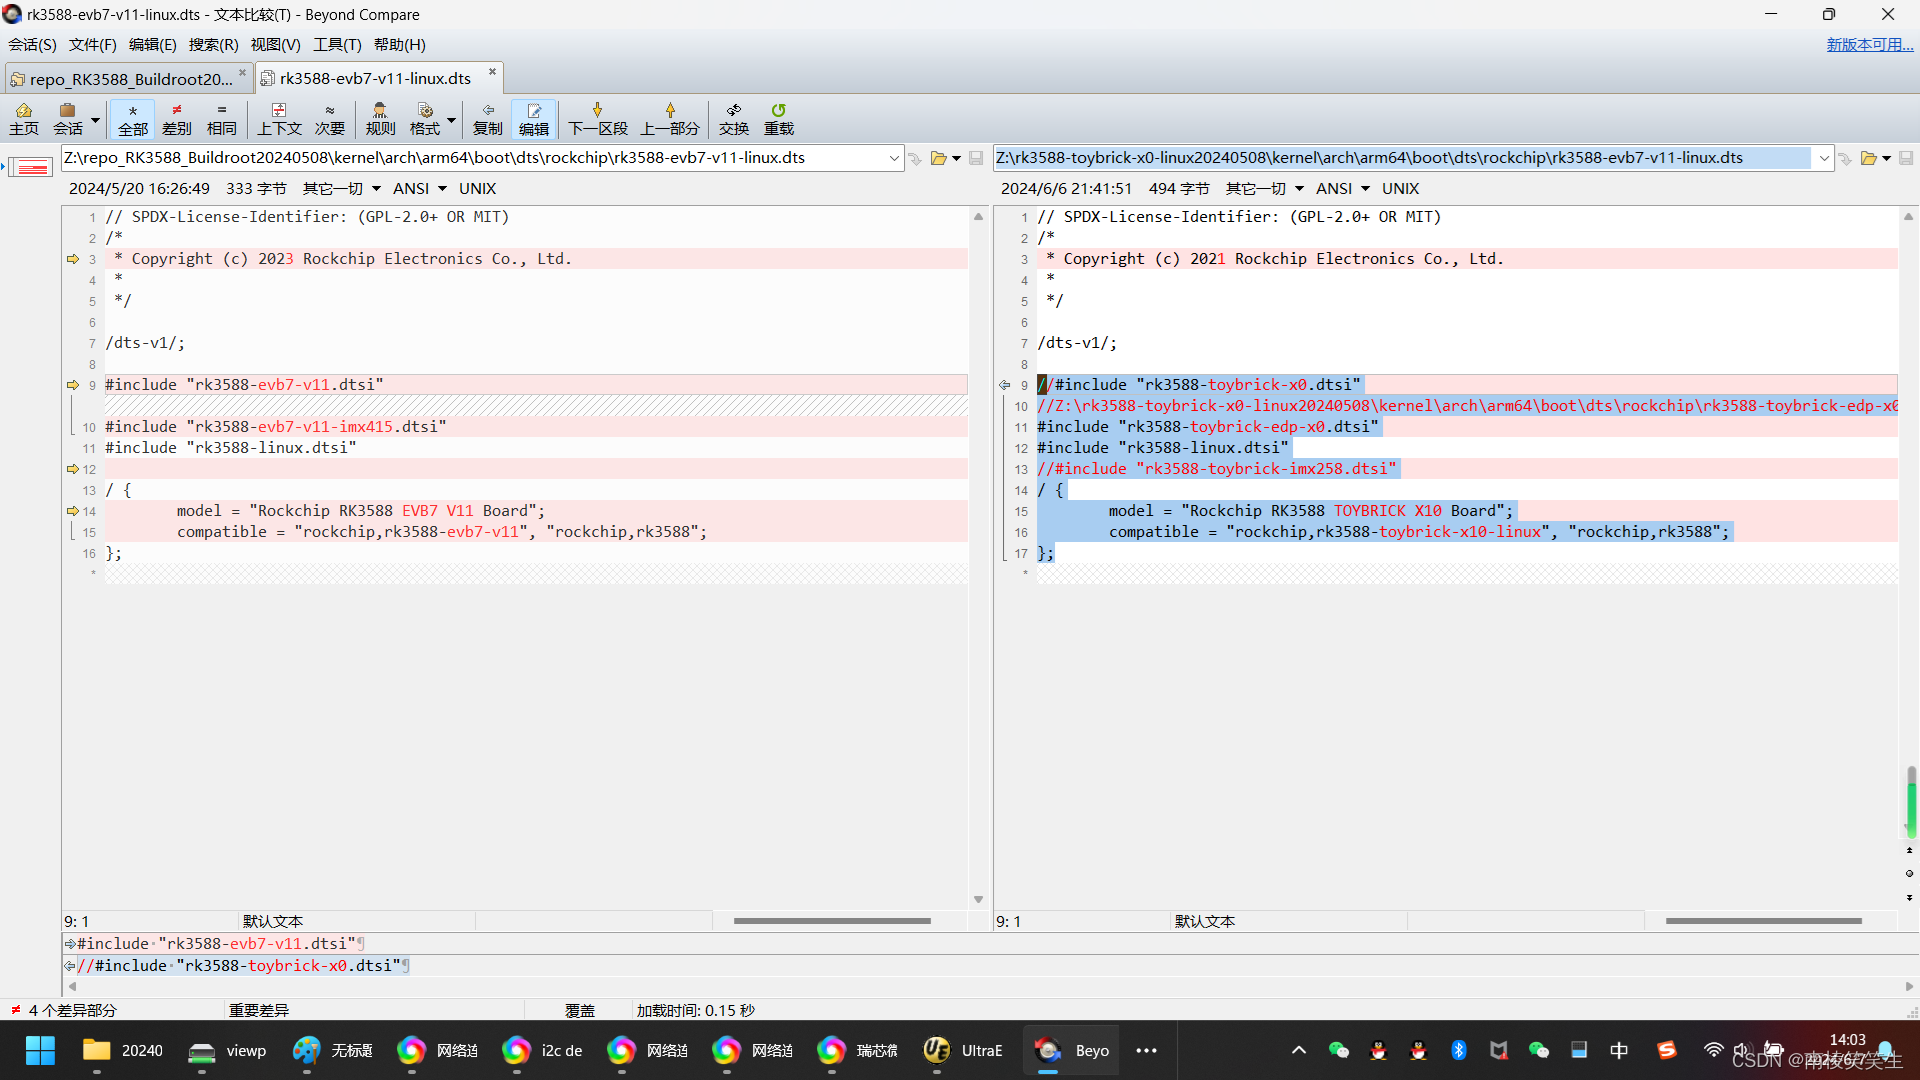This screenshot has width=1920, height=1080.
Task: Toggle show Differences (差别) filter
Action: (x=177, y=118)
